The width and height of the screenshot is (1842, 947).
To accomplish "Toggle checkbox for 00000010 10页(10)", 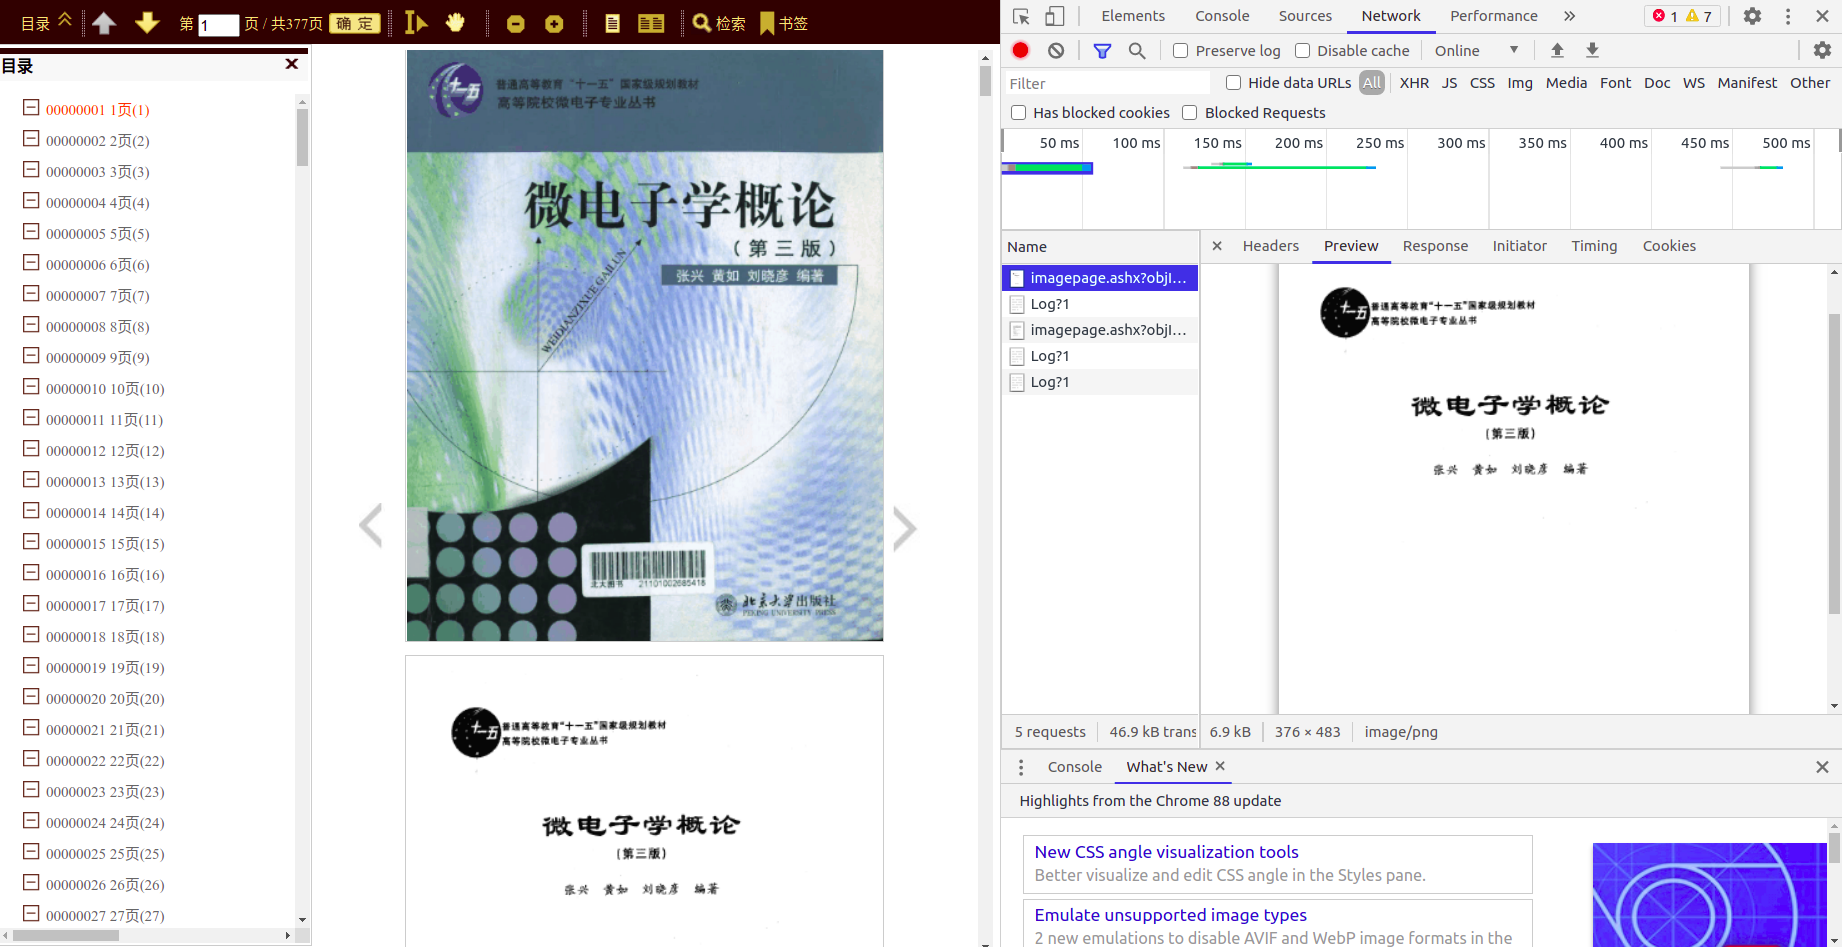I will pos(31,387).
